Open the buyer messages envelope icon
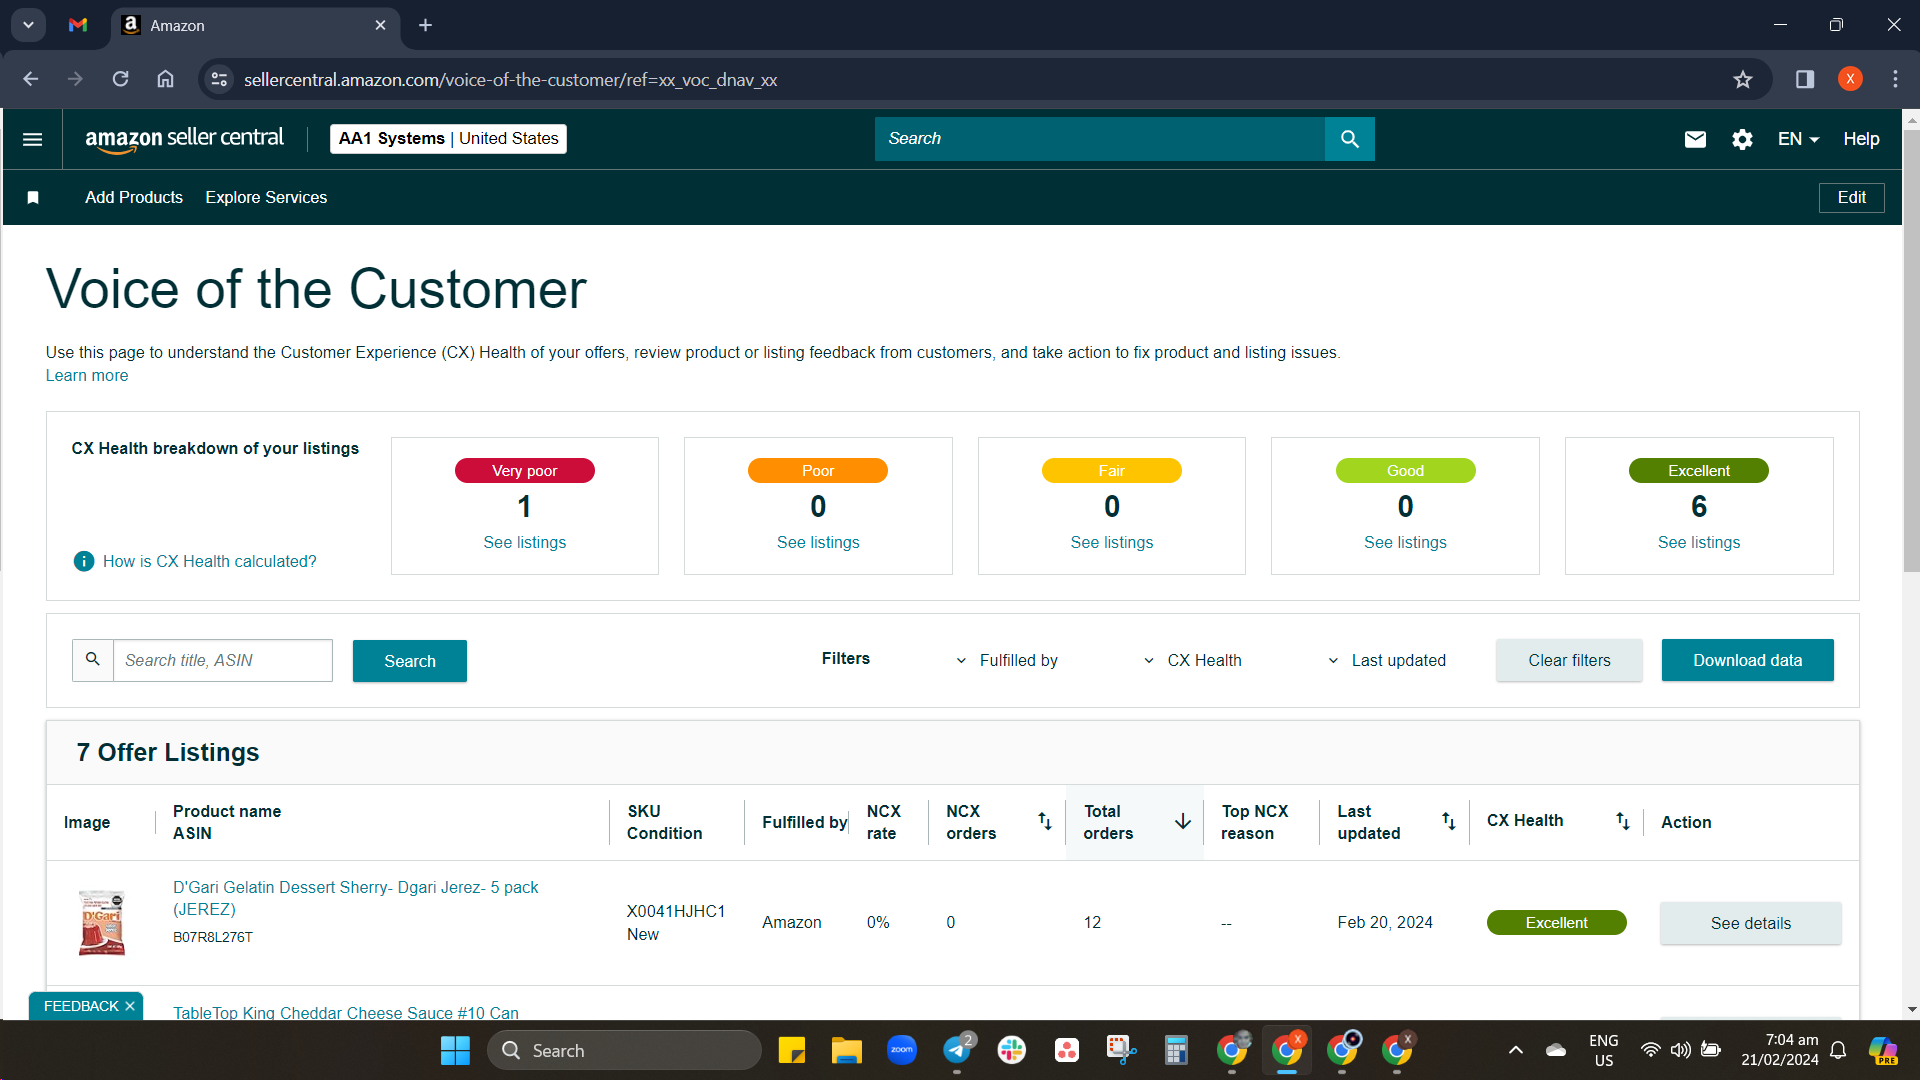The height and width of the screenshot is (1080, 1920). (1695, 139)
